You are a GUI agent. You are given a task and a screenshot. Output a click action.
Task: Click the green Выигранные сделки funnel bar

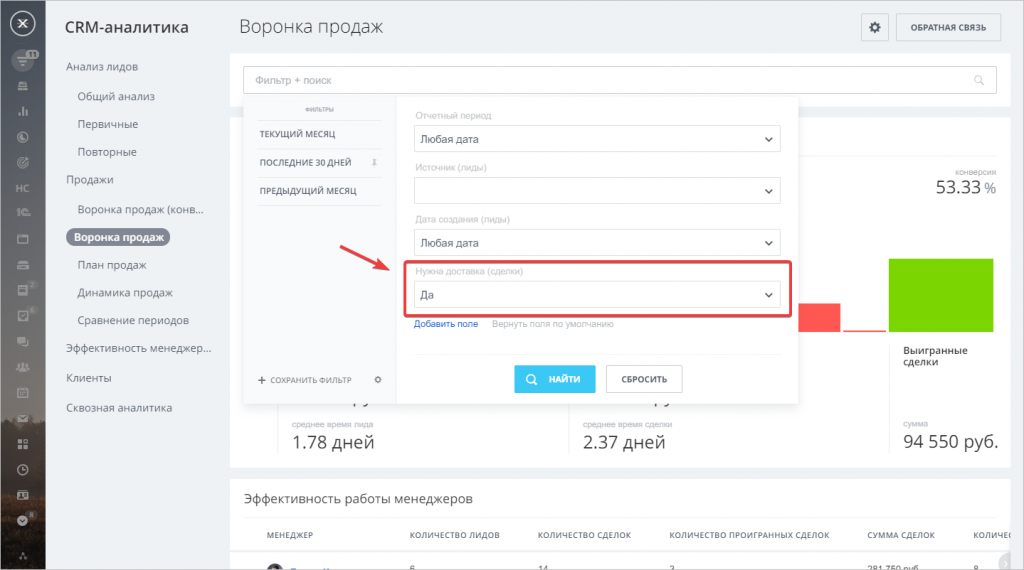coord(940,295)
